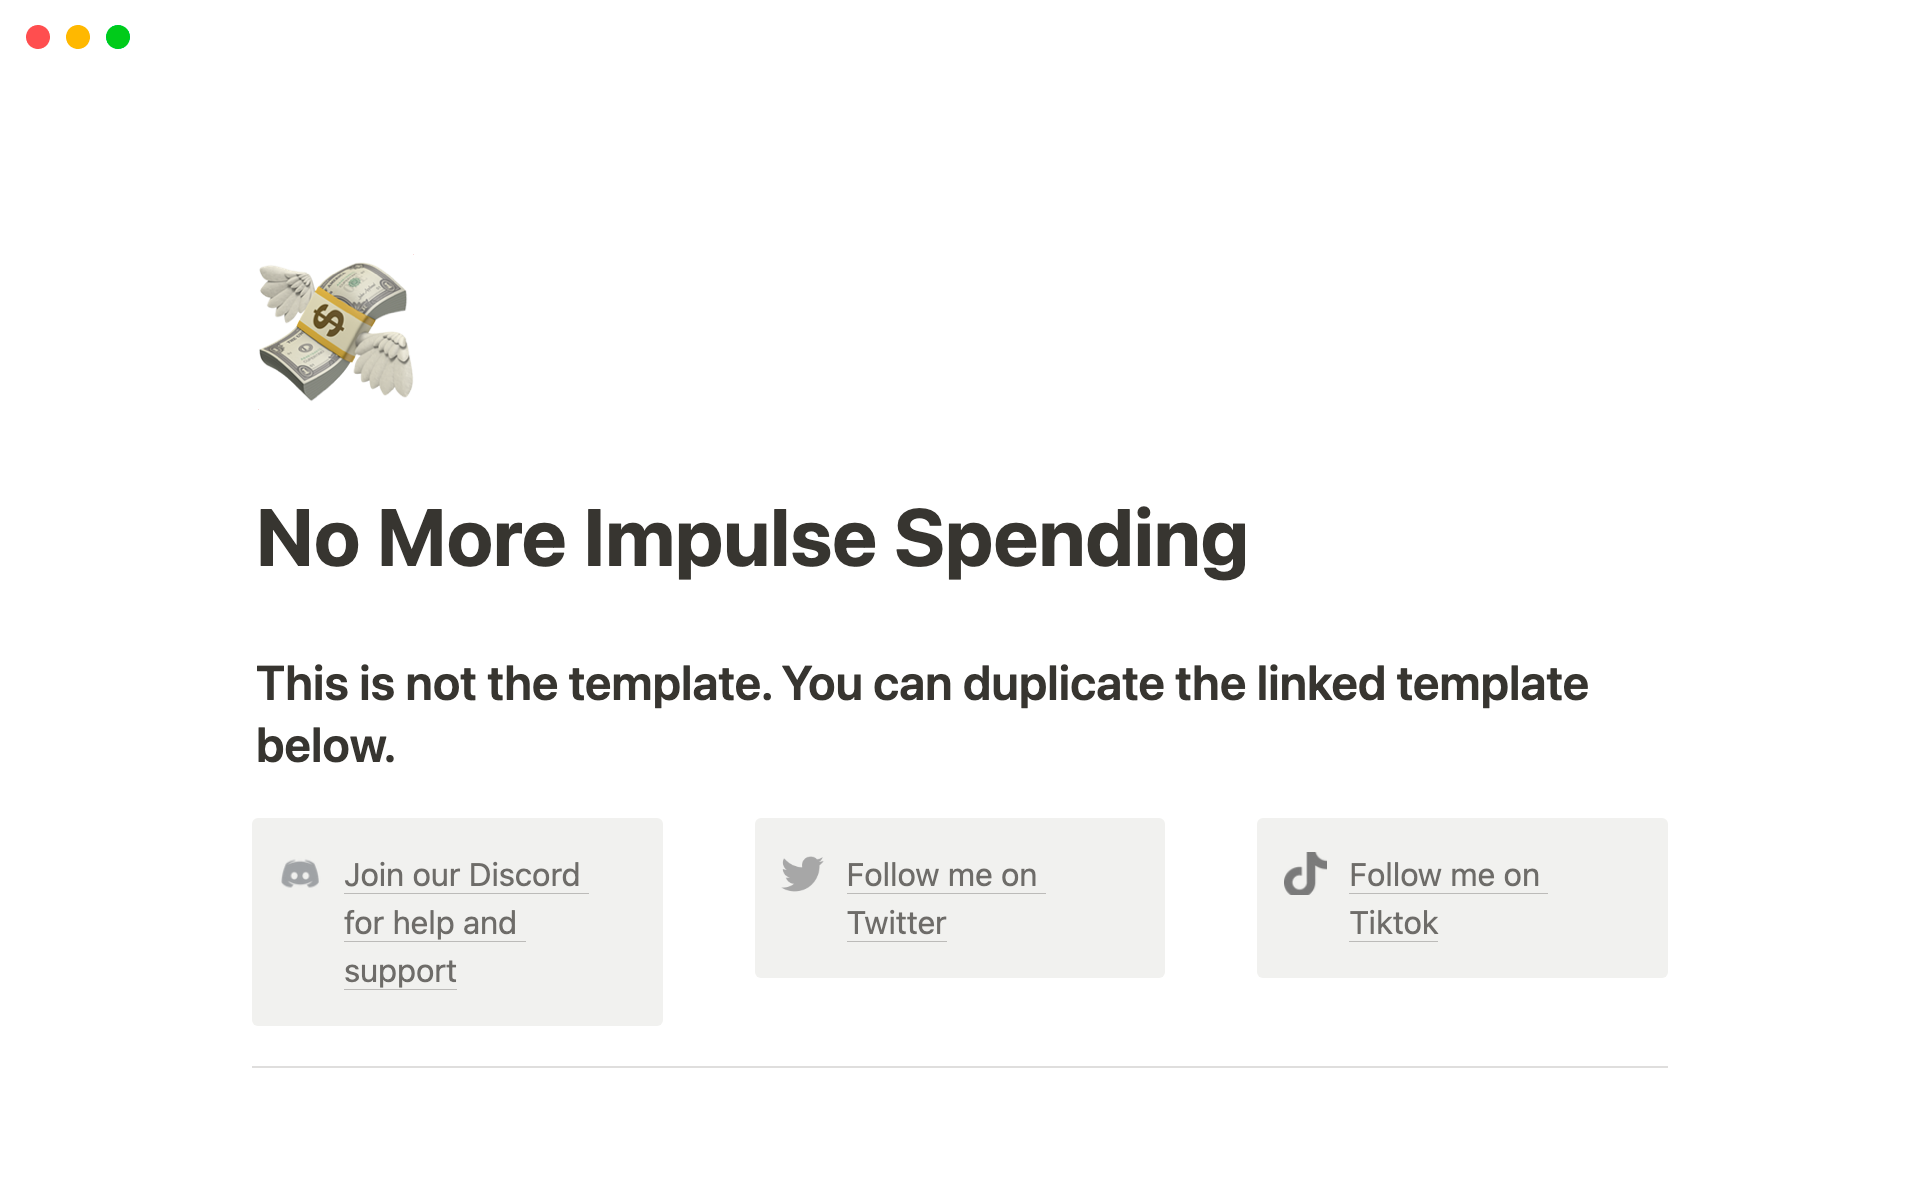This screenshot has height=1200, width=1920.
Task: Select the "No More Impulse Spending" page title
Action: coord(752,539)
